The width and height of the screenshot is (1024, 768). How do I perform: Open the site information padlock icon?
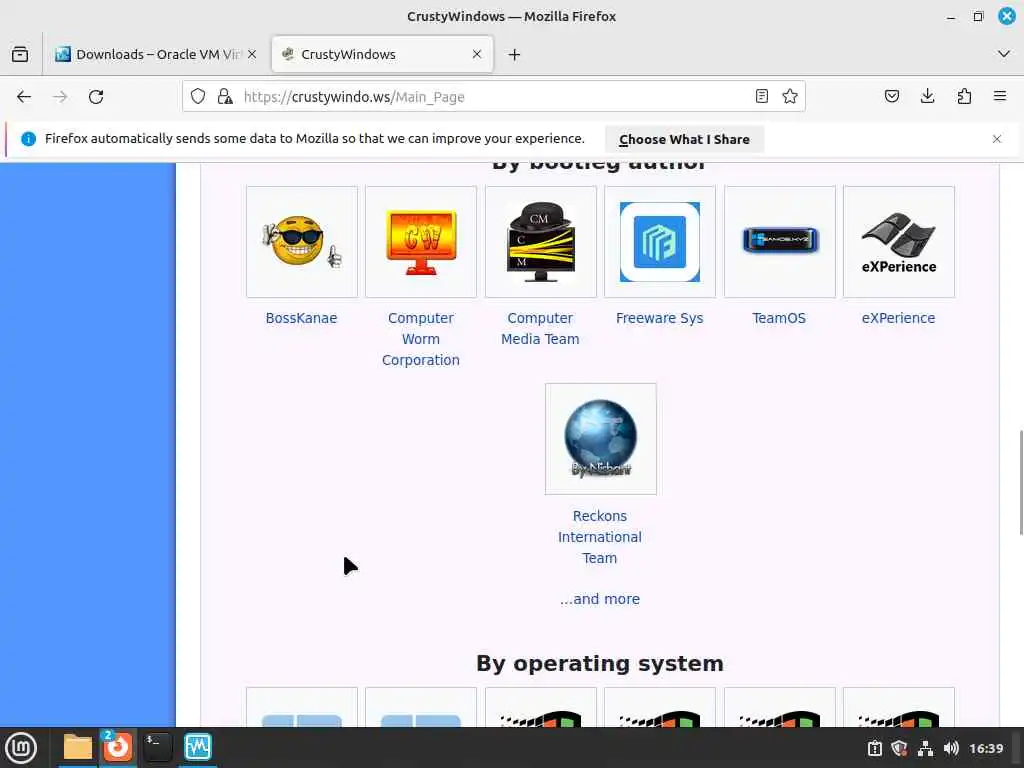click(225, 97)
